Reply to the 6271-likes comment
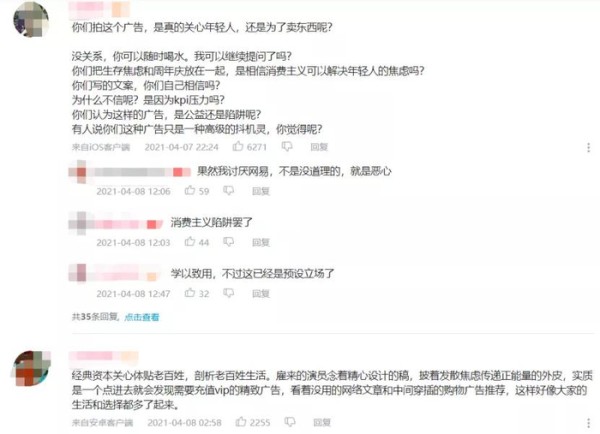The height and width of the screenshot is (434, 600). coord(319,147)
